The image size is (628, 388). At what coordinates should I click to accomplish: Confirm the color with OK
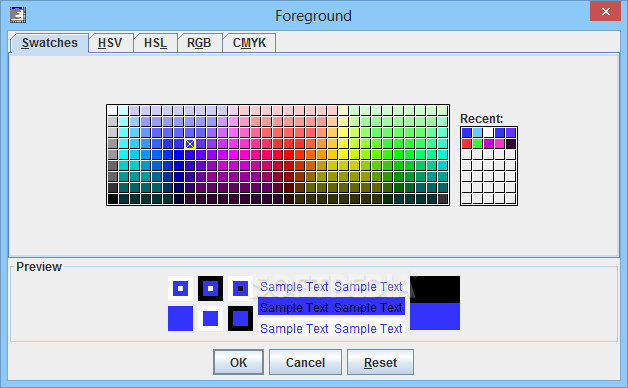[x=238, y=362]
